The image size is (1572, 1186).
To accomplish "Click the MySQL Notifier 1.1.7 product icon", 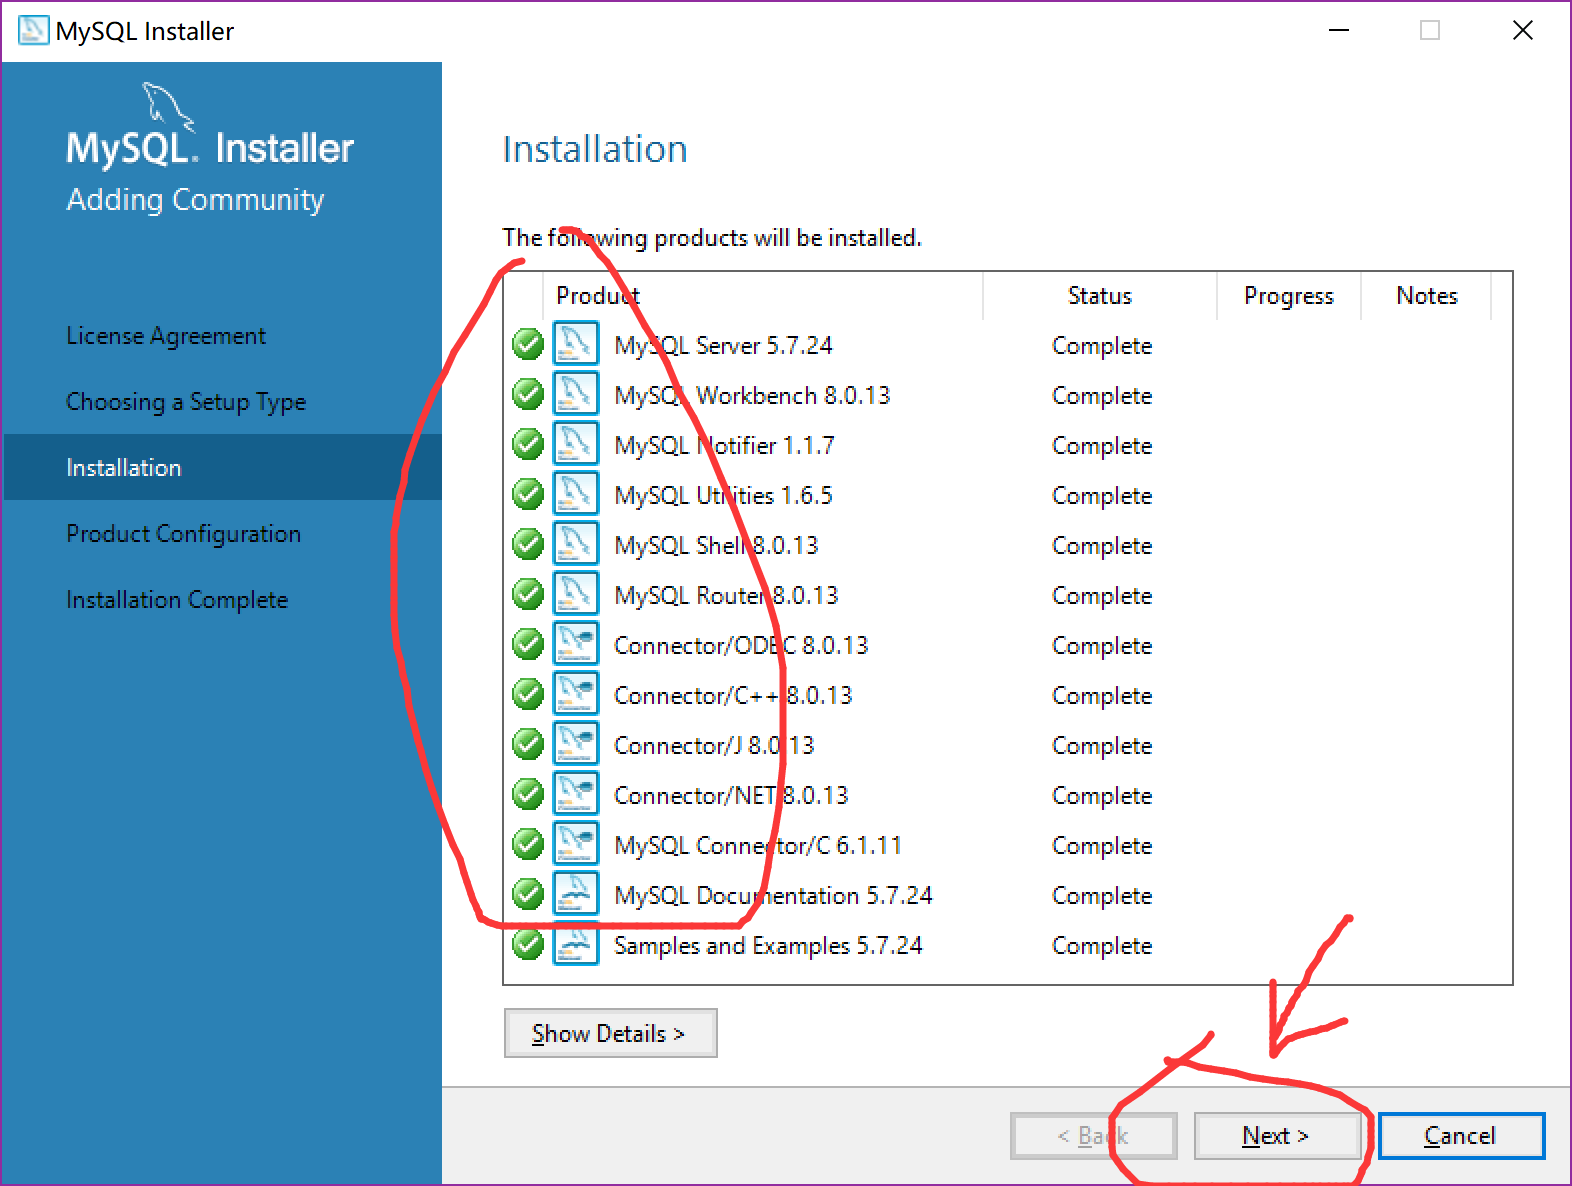I will point(576,443).
